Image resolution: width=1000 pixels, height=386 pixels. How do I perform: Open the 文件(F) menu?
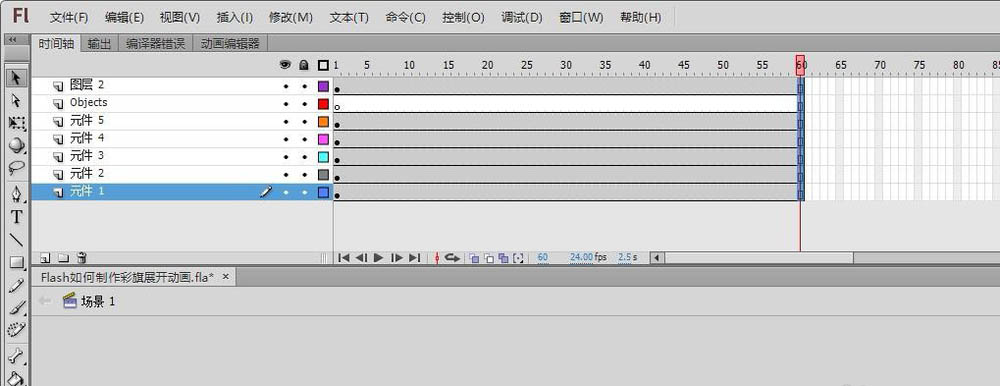(69, 17)
